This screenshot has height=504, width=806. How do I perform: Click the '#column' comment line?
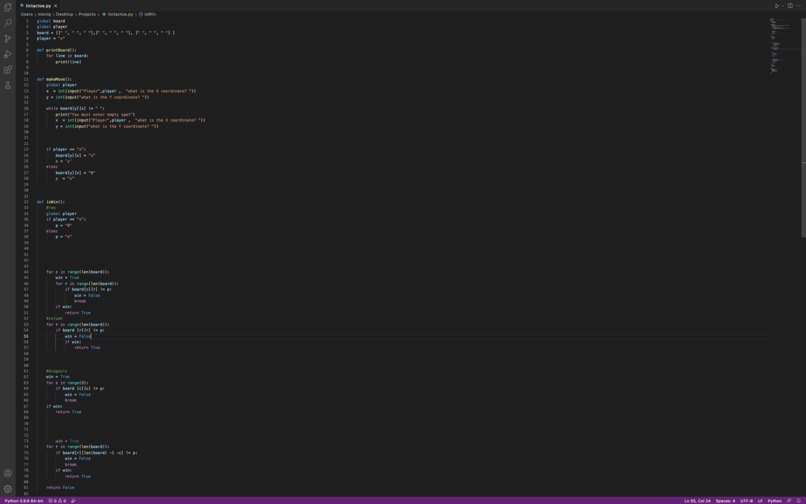tap(54, 318)
